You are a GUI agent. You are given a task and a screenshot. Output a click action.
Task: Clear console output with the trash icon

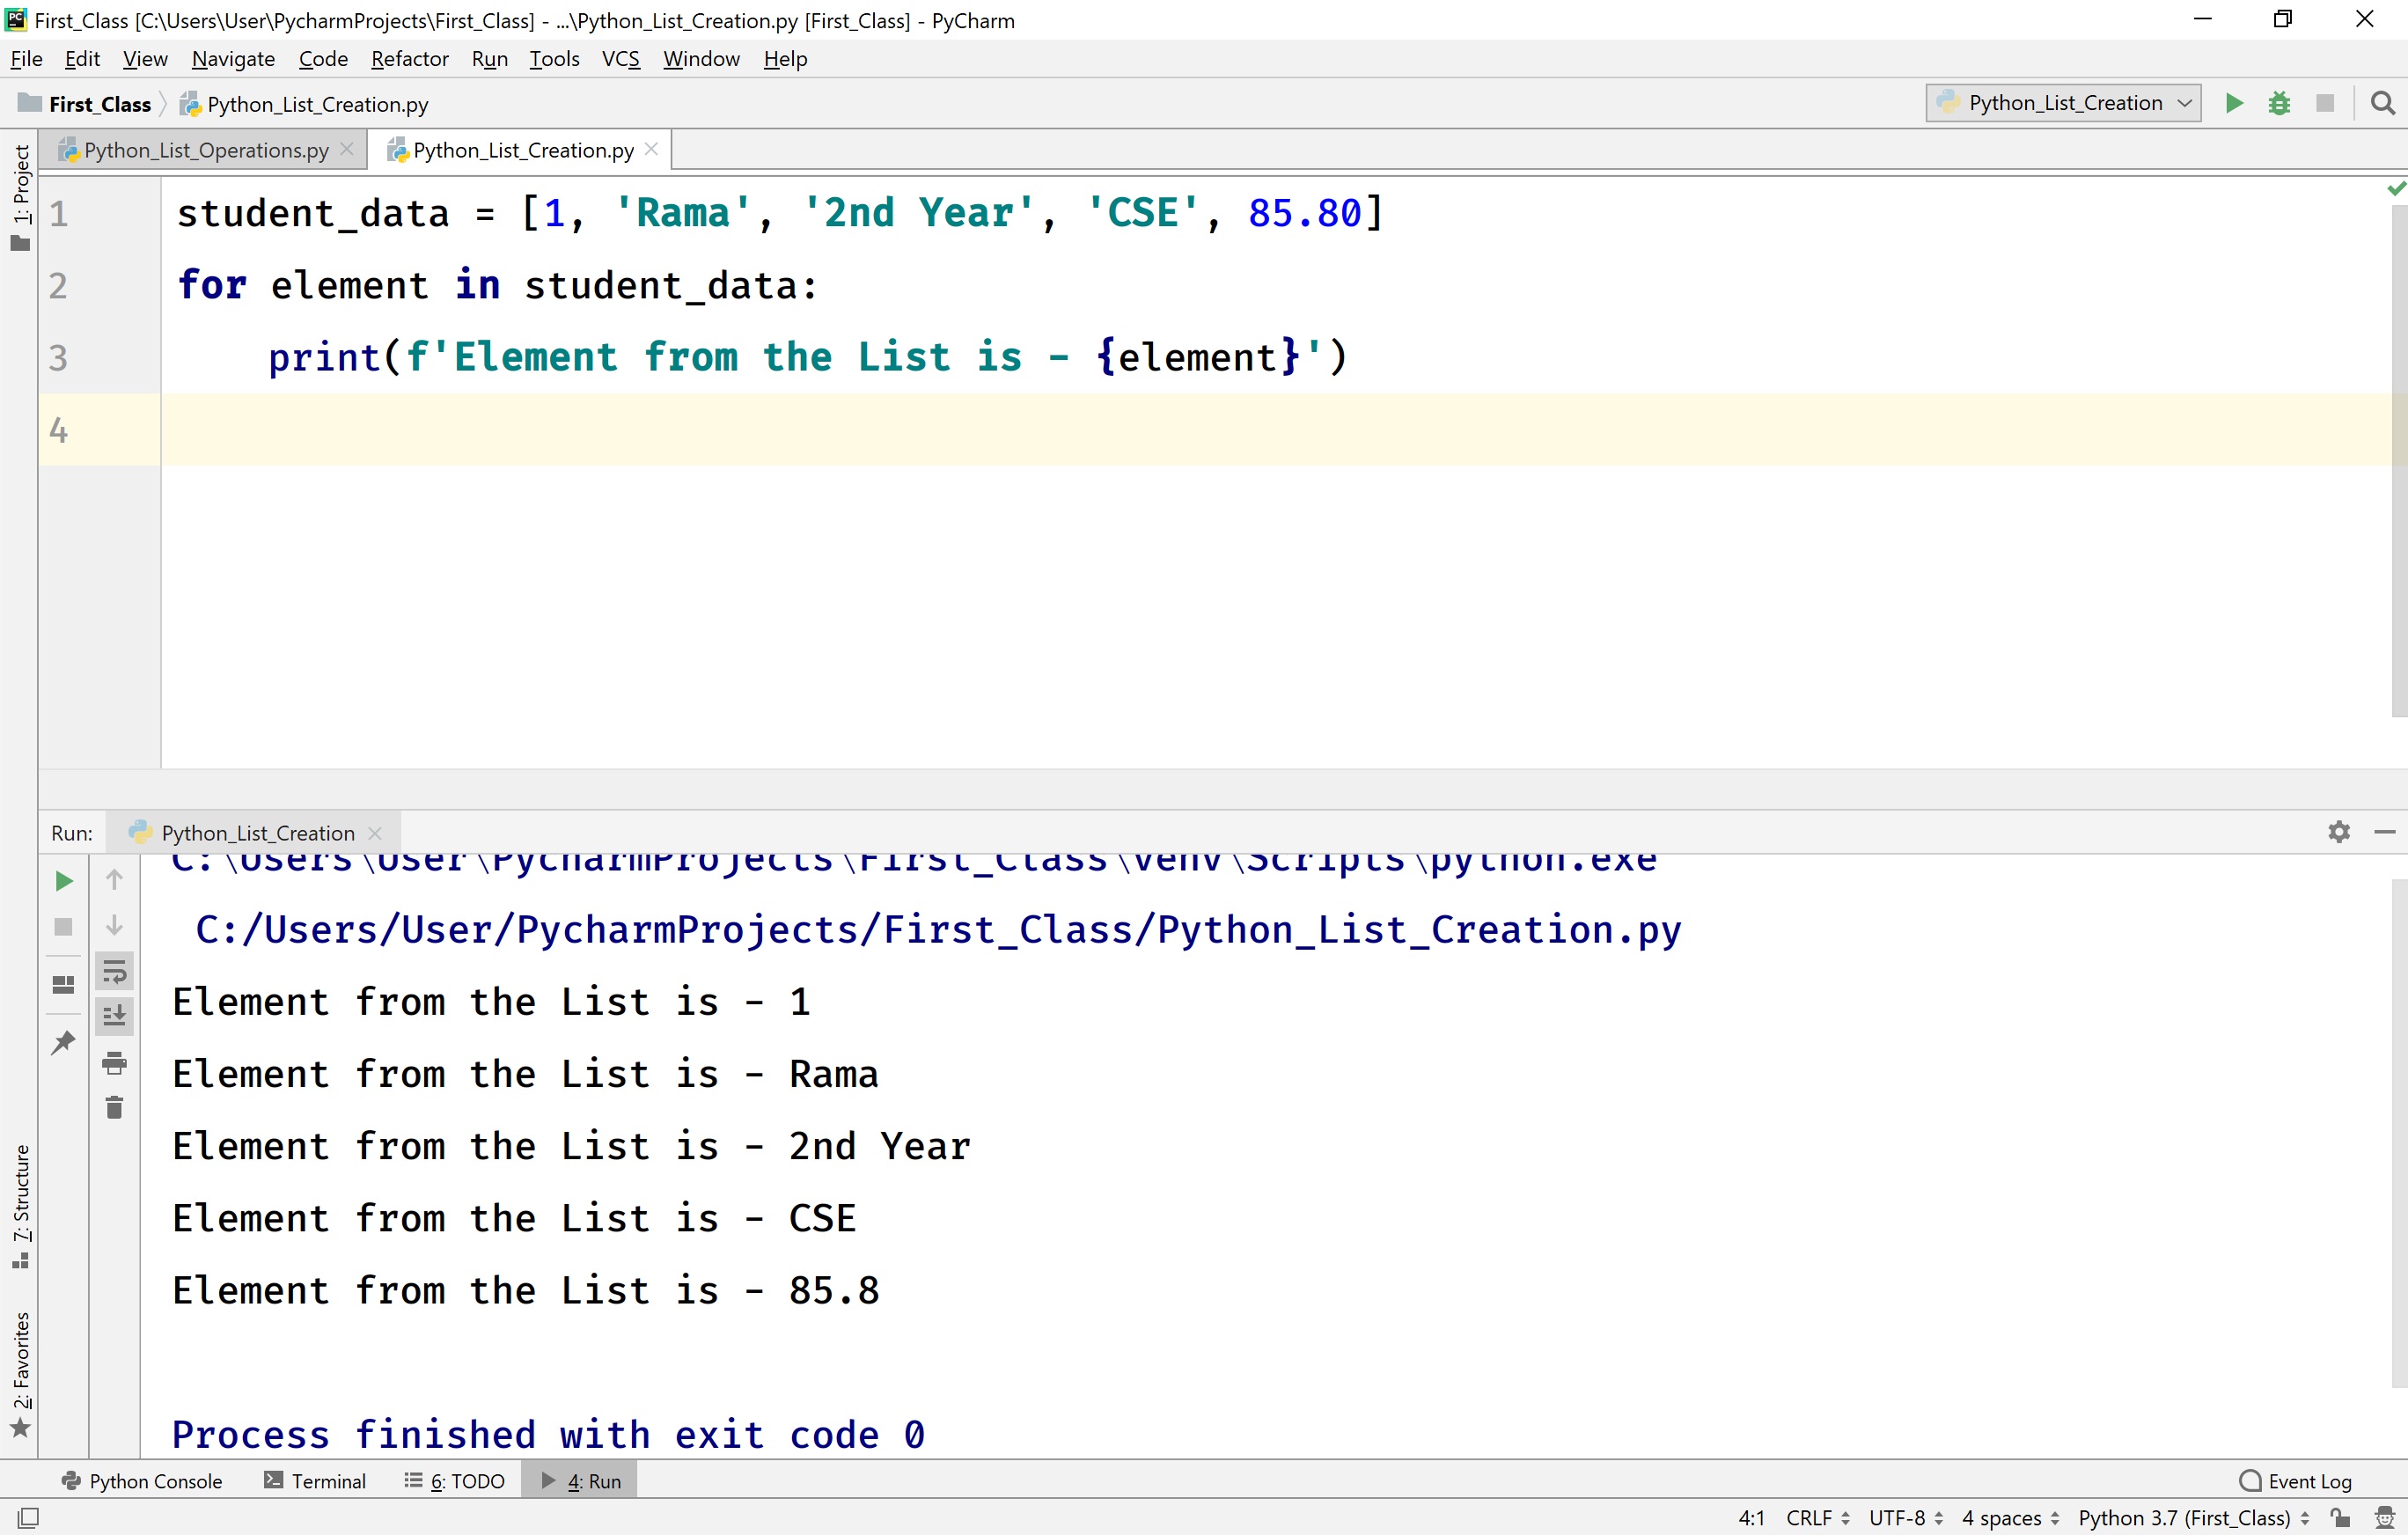coord(114,1107)
